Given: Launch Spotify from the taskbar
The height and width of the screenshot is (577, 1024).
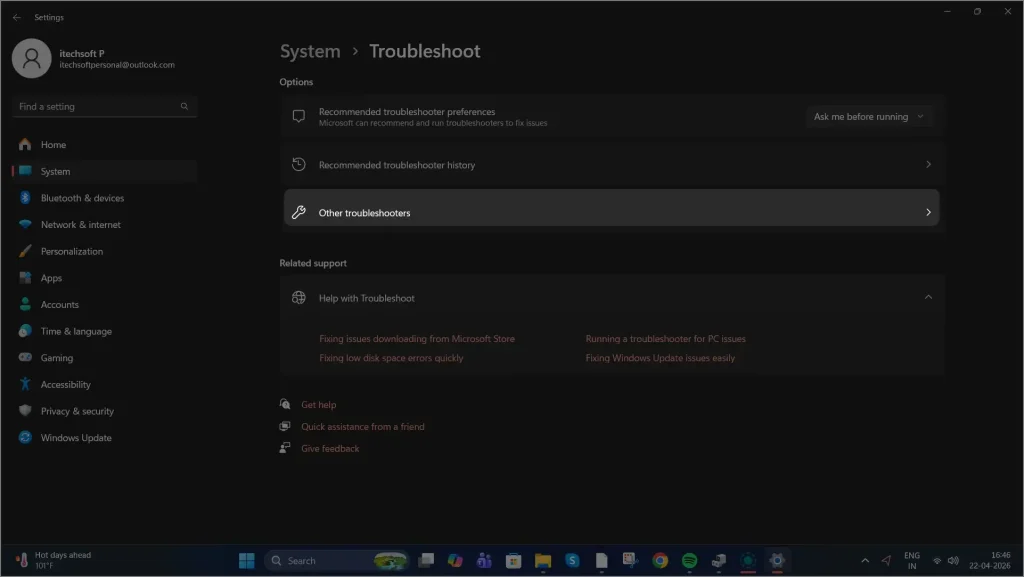Looking at the screenshot, I should tap(688, 560).
